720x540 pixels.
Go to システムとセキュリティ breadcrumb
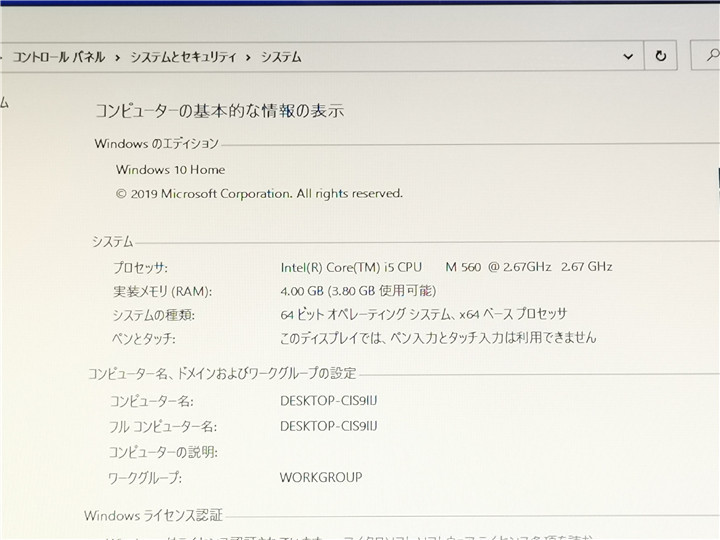(x=183, y=57)
